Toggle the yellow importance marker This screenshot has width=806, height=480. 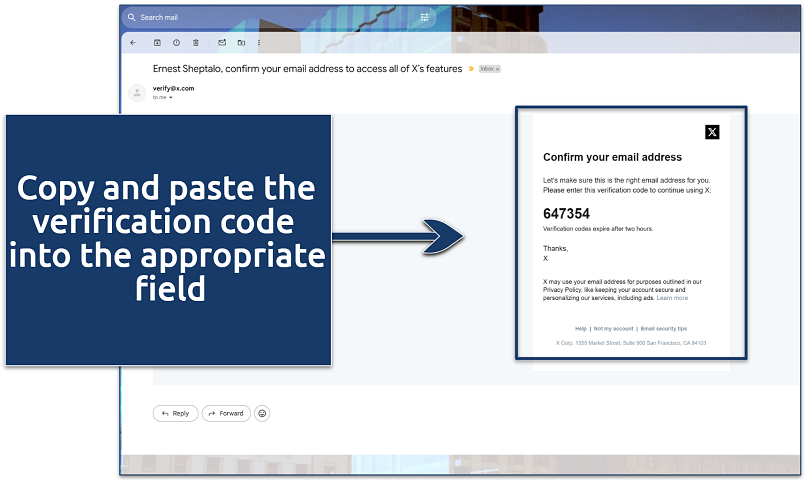(471, 69)
